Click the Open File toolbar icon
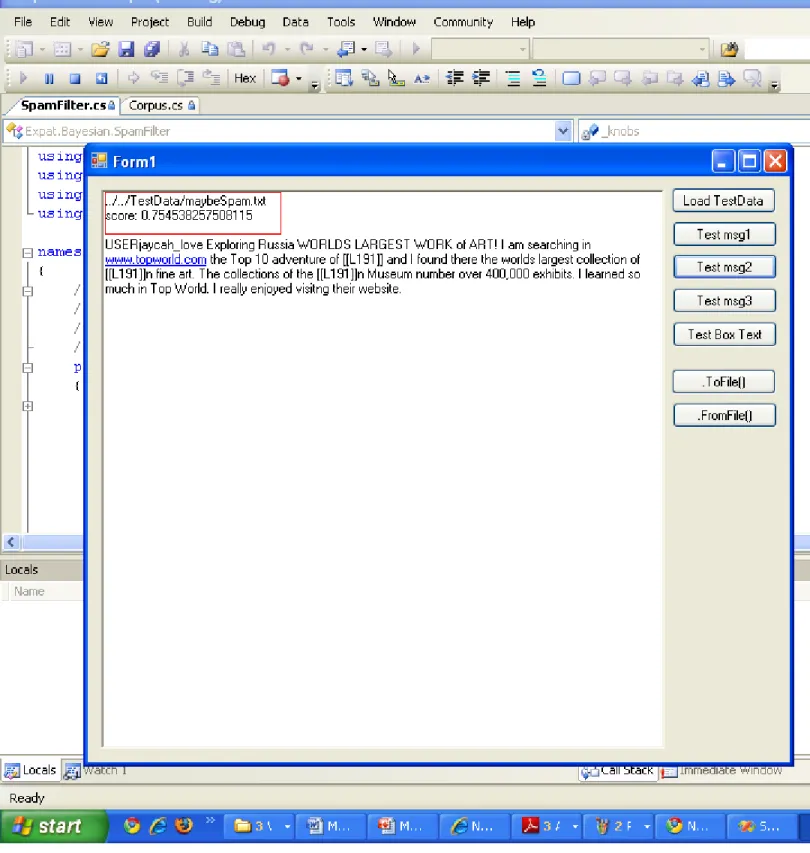Image resolution: width=810 pixels, height=853 pixels. tap(100, 50)
